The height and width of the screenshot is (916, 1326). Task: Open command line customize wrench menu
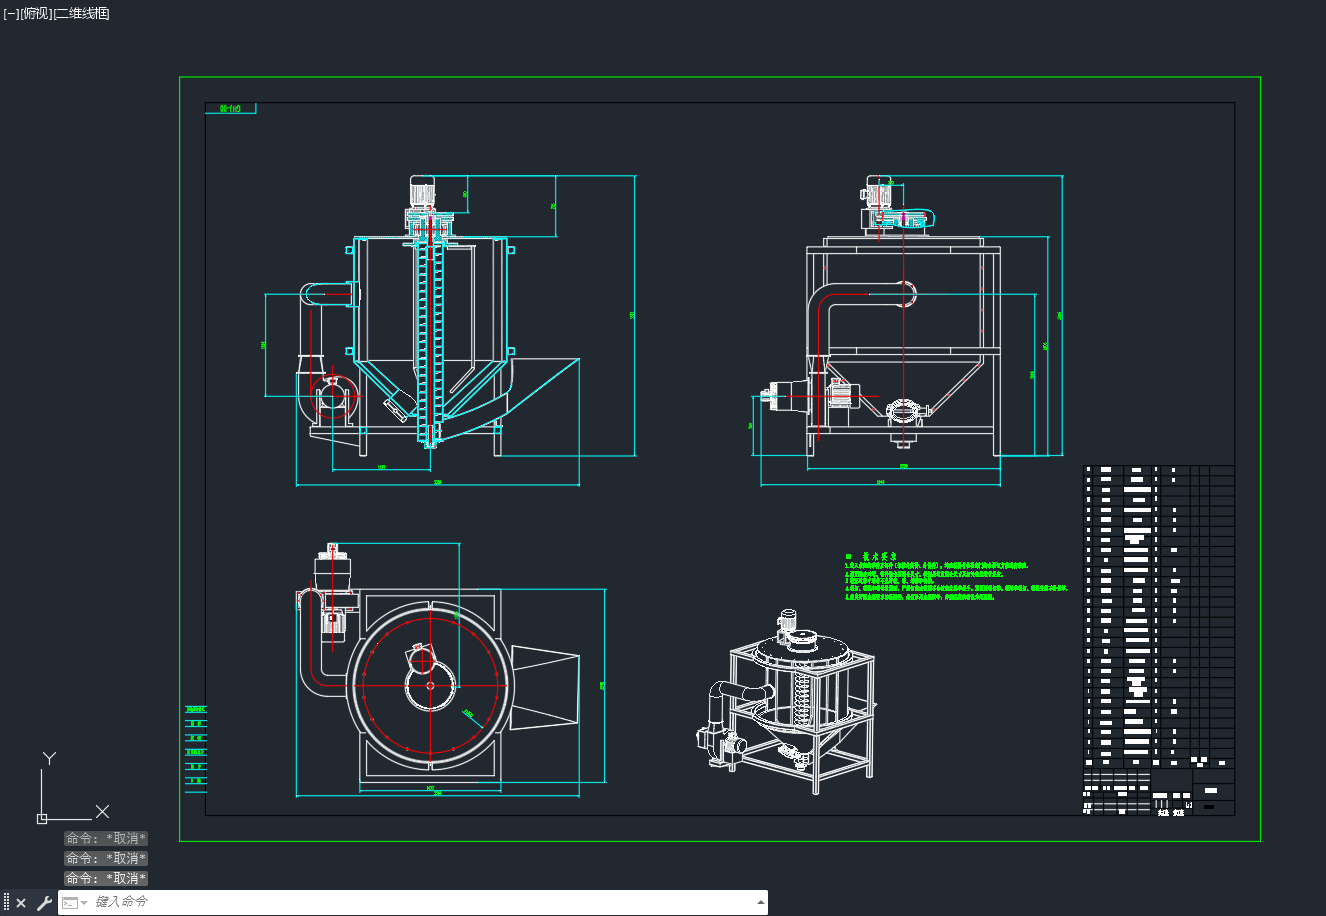point(44,903)
